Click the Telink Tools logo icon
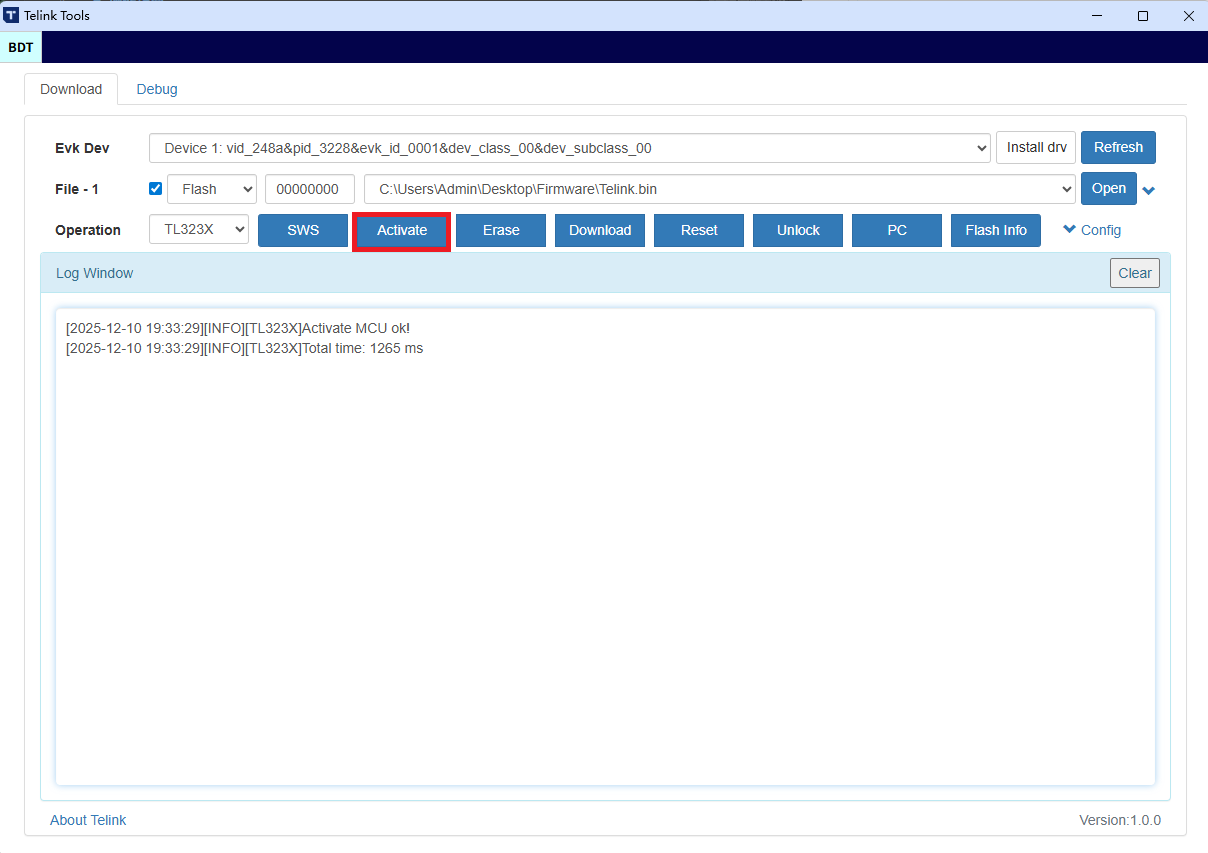Image resolution: width=1208 pixels, height=853 pixels. [12, 15]
